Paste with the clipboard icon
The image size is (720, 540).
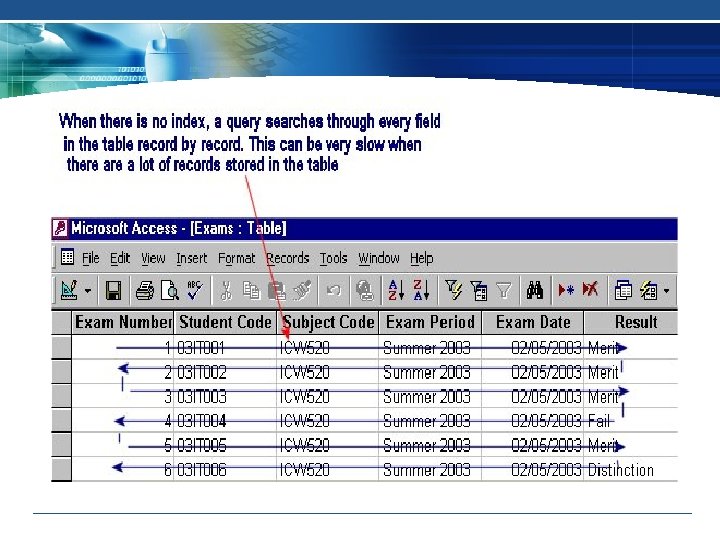tap(276, 291)
